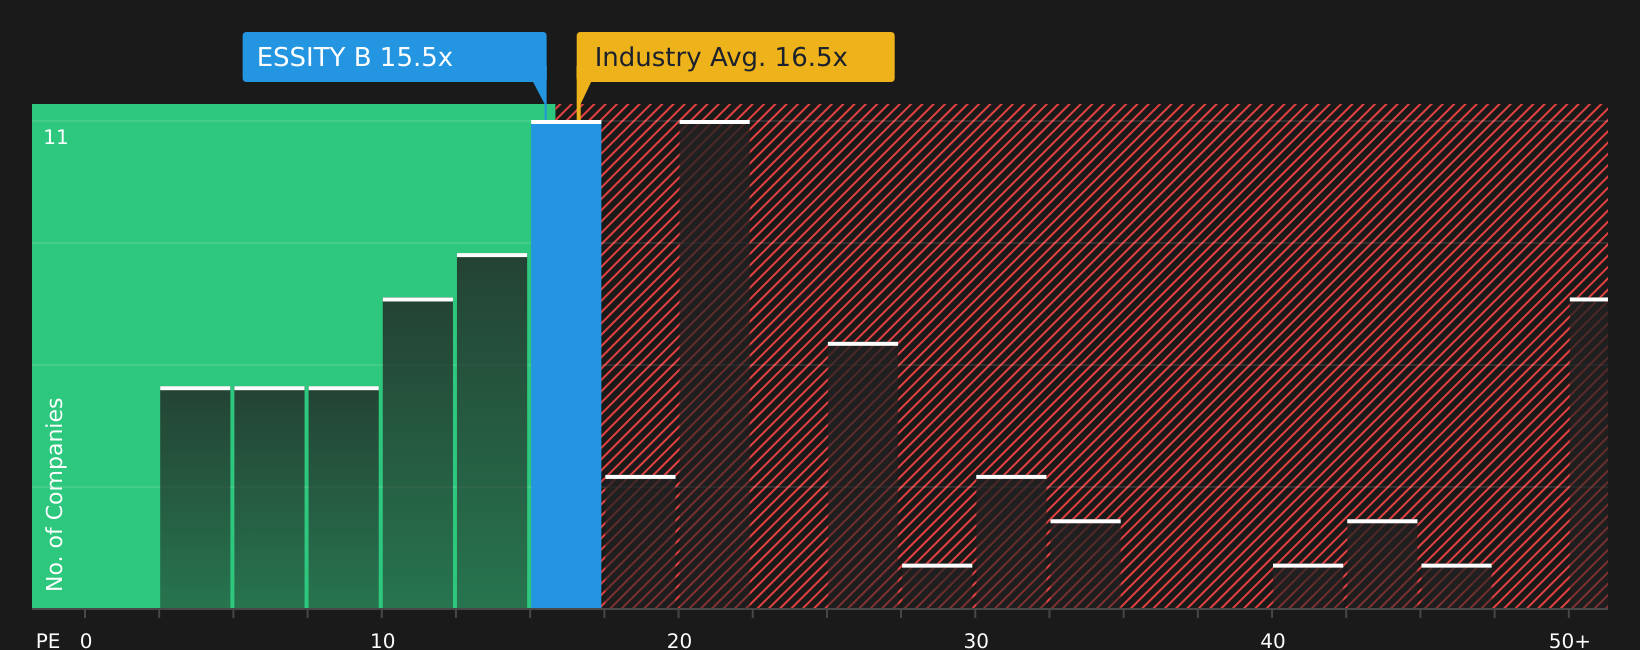
Task: Select the bar spanning PE 12.5 to 15
Action: tap(492, 431)
